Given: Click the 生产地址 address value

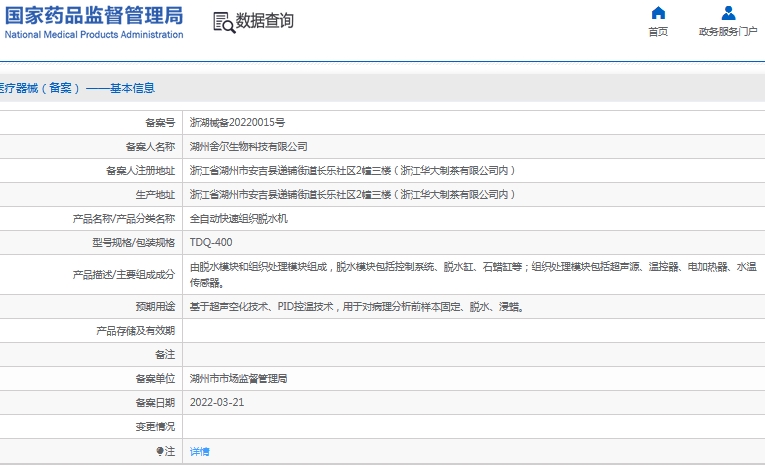Looking at the screenshot, I should [352, 194].
